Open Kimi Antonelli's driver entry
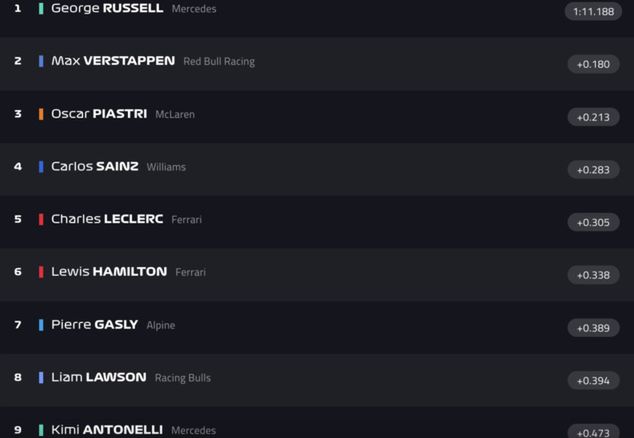 pos(107,430)
